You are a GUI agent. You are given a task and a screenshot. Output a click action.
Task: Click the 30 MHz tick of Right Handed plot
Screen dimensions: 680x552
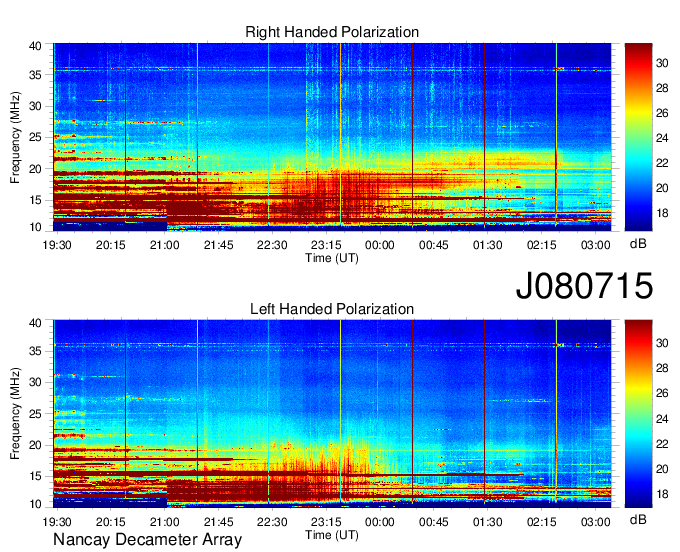(35, 106)
